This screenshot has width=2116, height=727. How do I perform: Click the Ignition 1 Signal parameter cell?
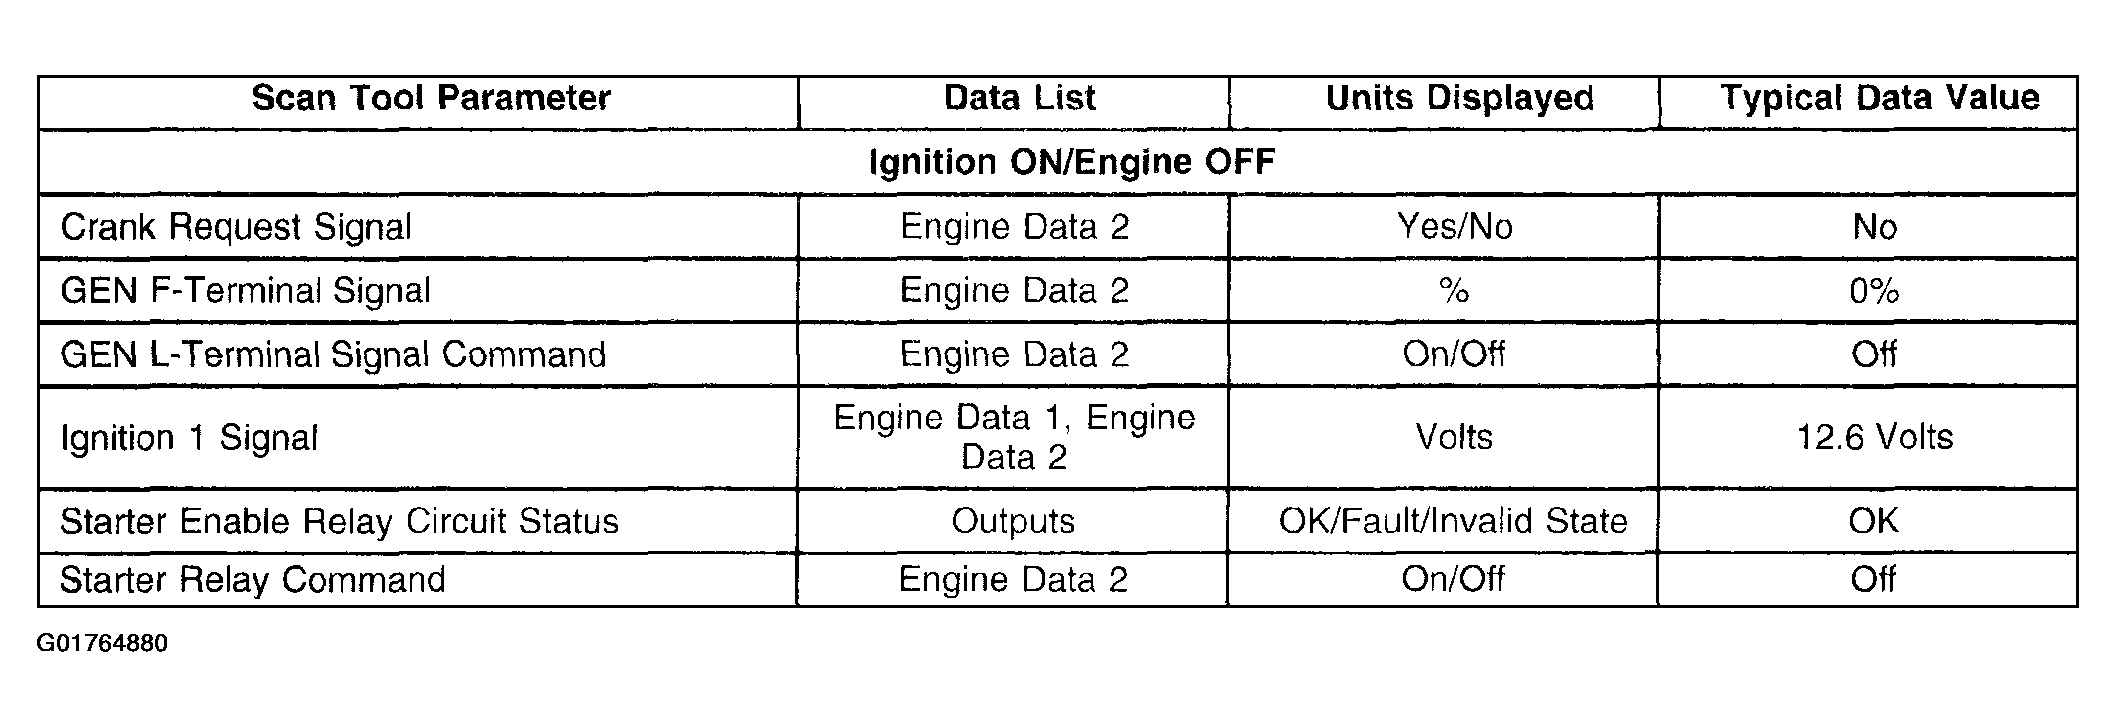click(x=418, y=438)
